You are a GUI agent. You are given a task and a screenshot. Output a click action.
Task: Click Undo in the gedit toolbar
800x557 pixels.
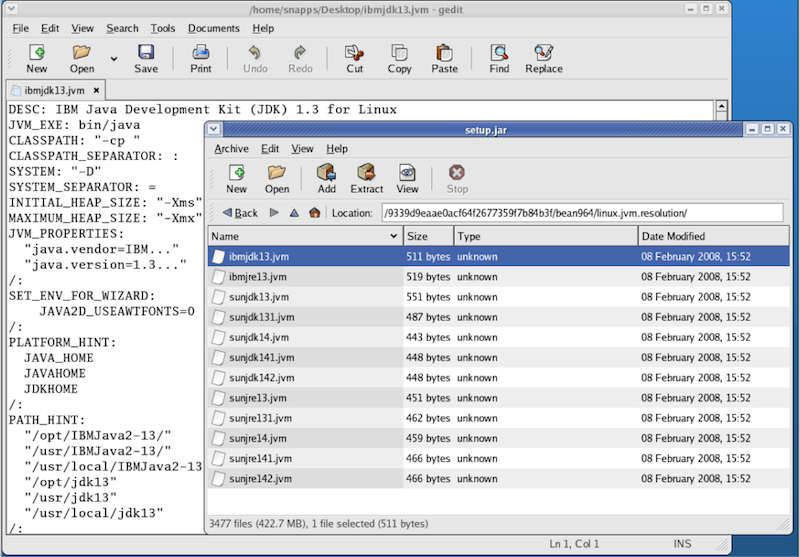[255, 59]
